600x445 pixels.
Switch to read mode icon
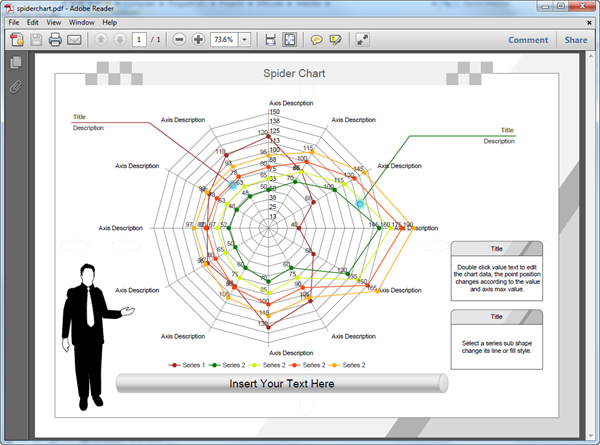point(362,39)
